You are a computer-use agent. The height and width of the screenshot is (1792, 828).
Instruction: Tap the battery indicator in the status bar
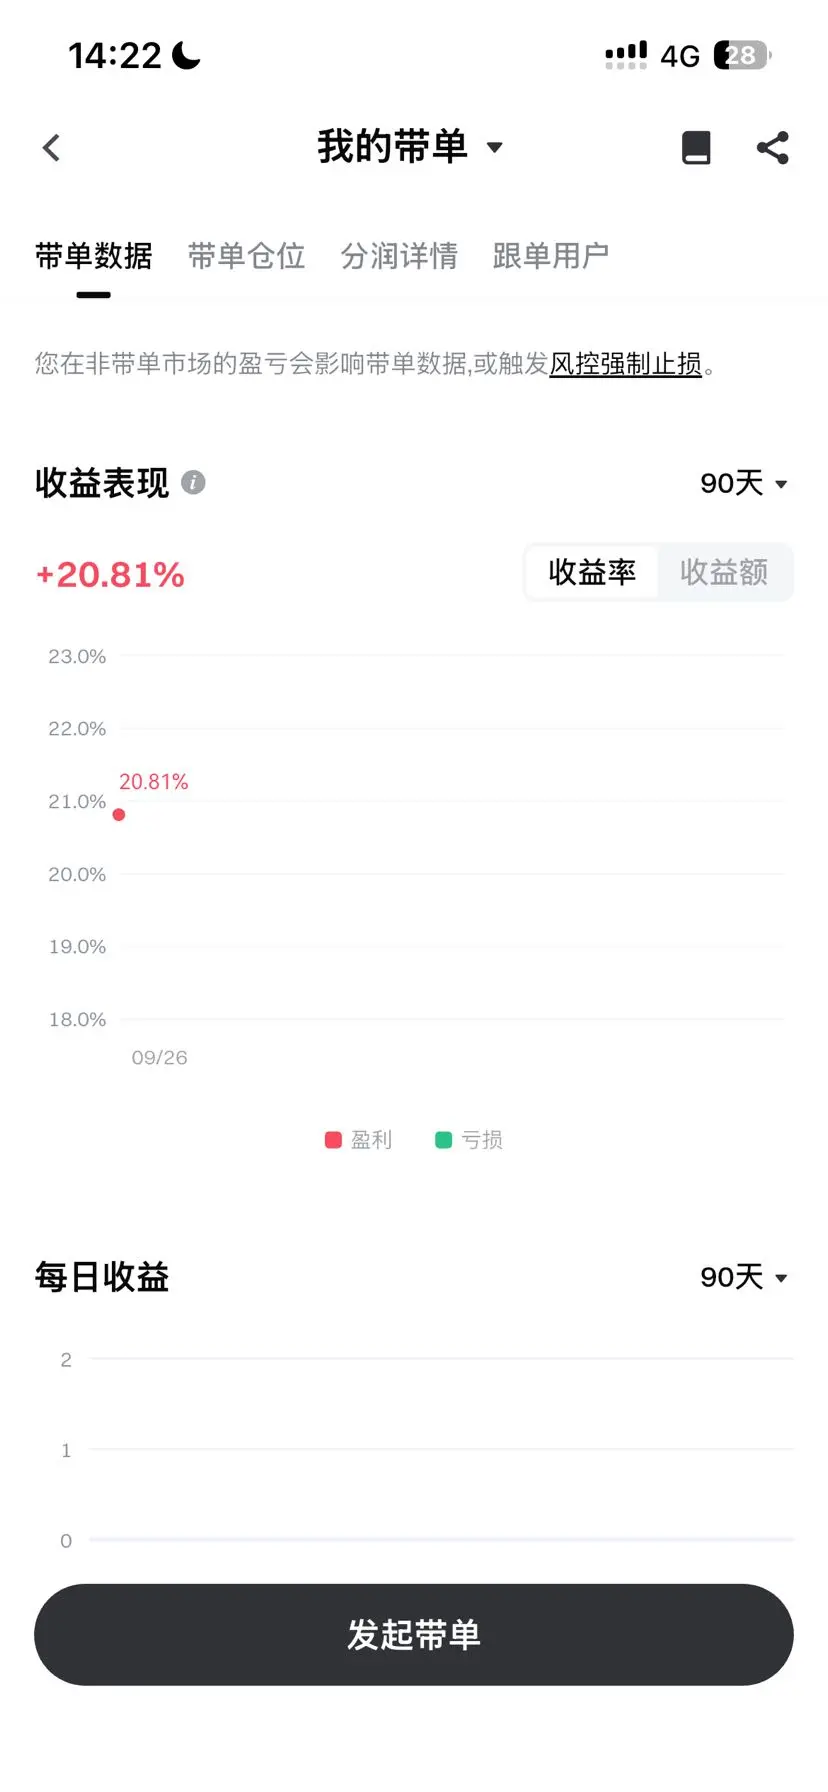pos(743,55)
